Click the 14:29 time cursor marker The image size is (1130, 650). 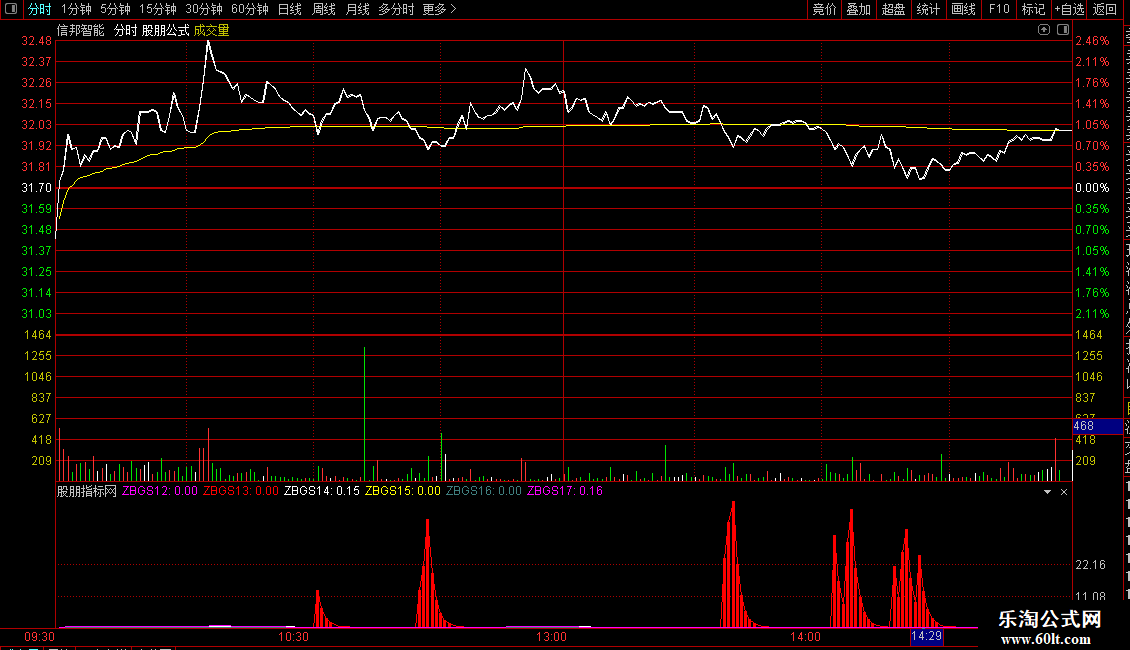click(x=926, y=636)
